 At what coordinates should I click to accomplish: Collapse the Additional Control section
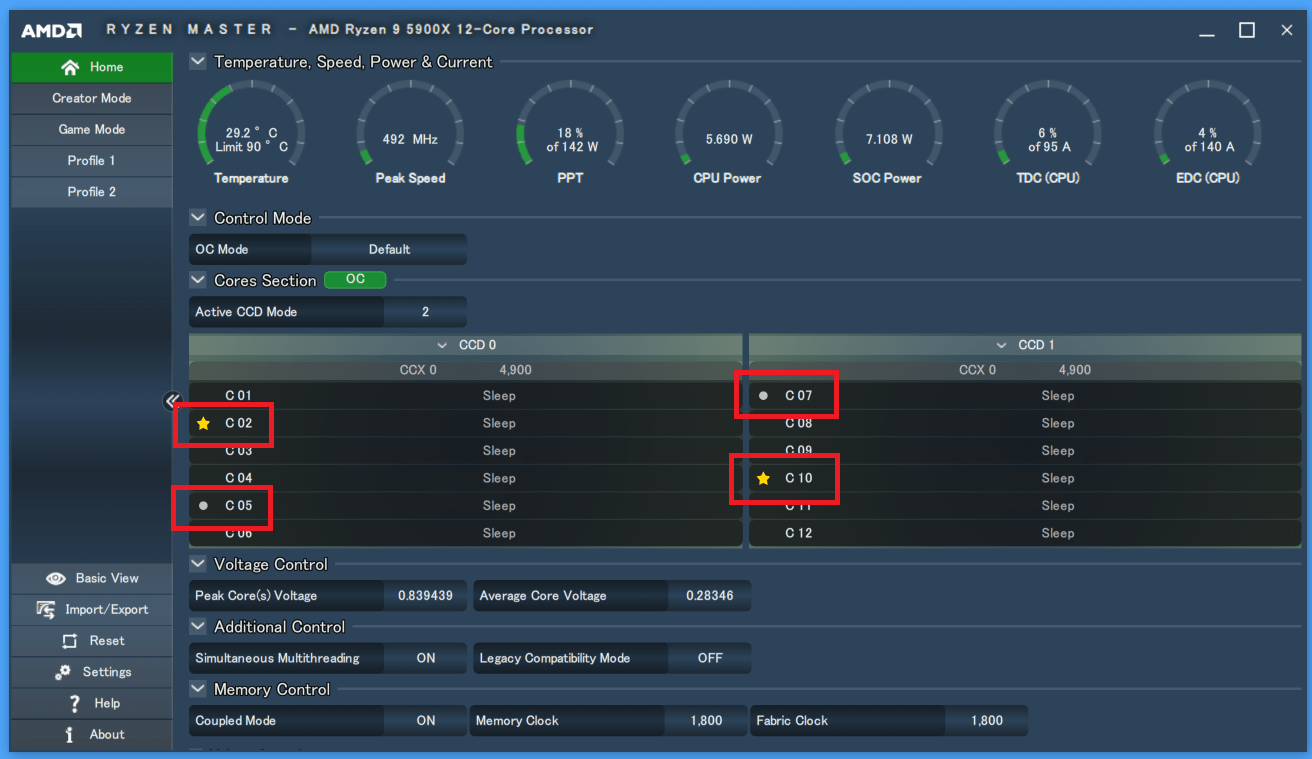coord(197,627)
